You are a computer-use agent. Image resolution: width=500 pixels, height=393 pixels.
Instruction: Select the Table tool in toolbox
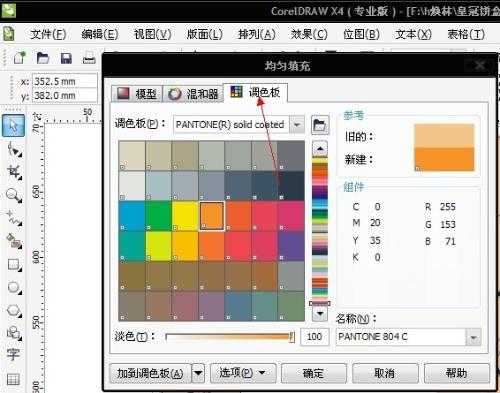click(x=13, y=379)
